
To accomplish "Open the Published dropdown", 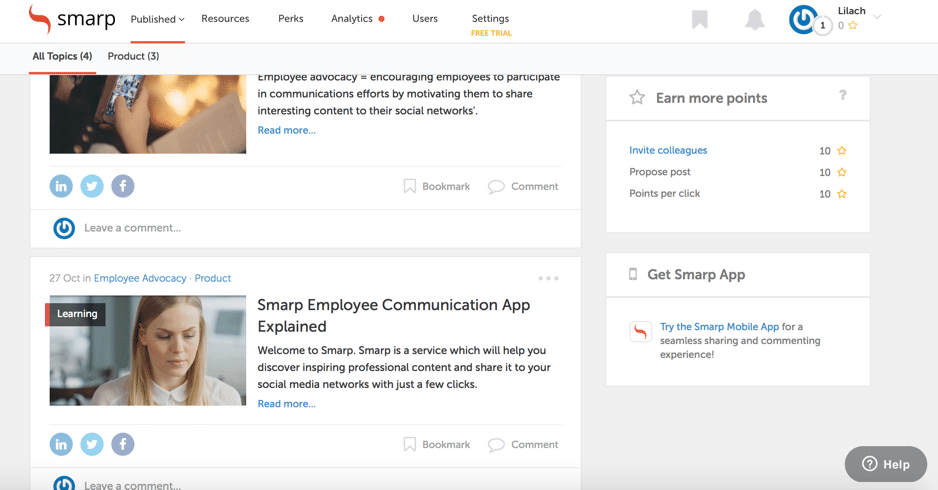I will (157, 19).
